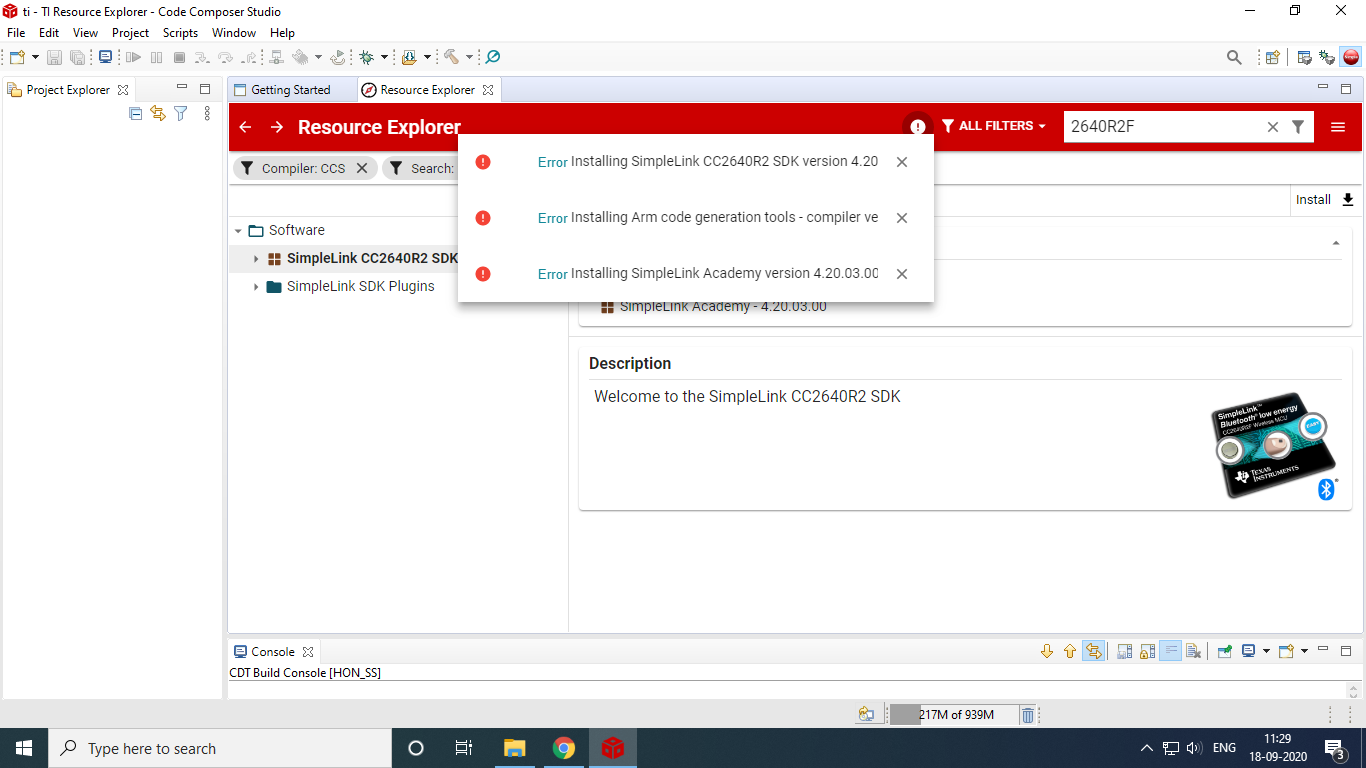
Task: Go back in Resource Explorer
Action: pos(245,127)
